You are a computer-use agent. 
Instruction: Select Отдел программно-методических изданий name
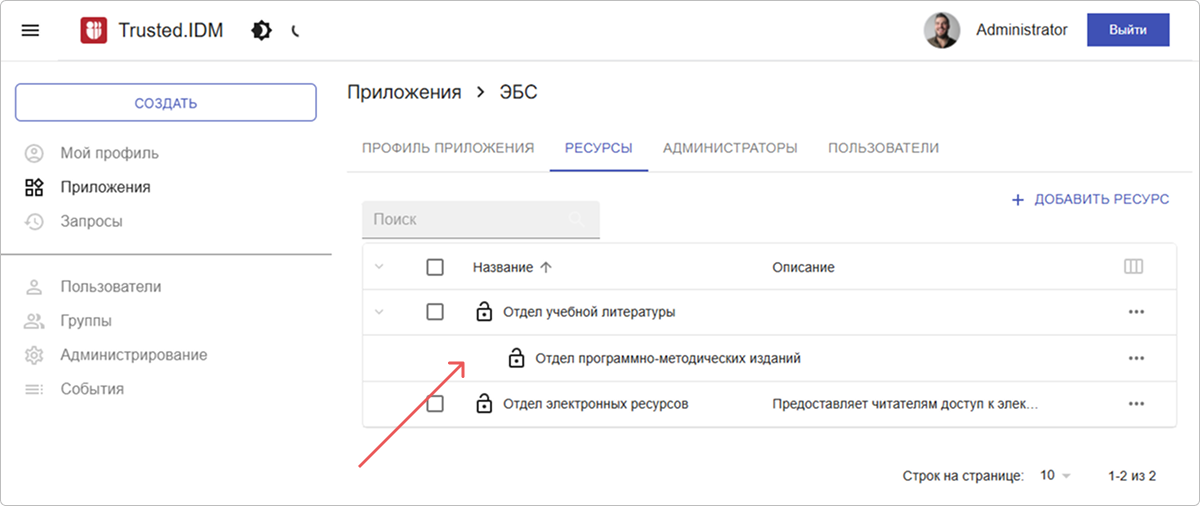668,358
